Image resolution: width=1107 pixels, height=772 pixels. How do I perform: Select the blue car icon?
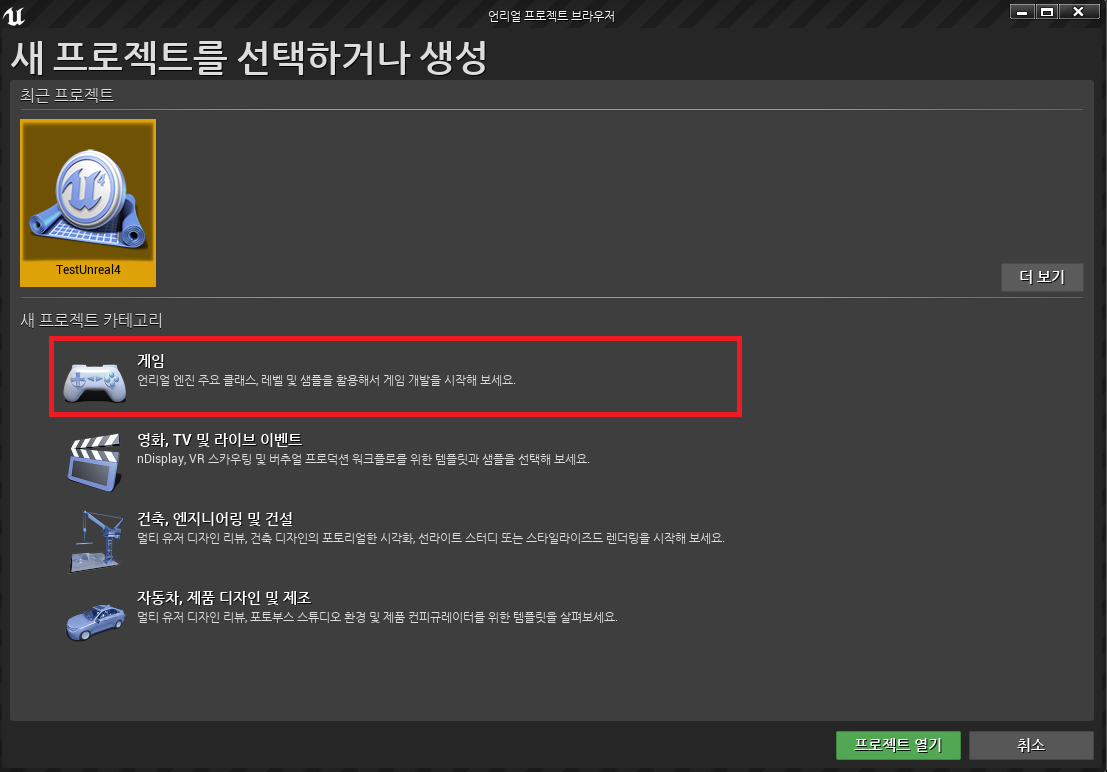click(x=94, y=617)
